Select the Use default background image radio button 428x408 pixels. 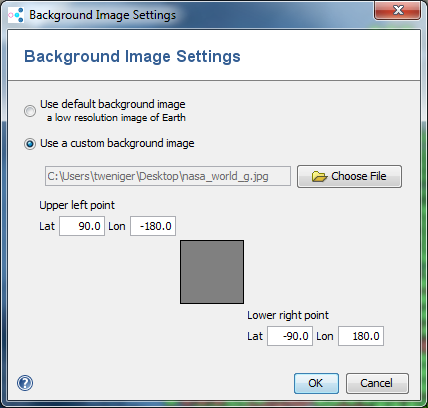click(x=30, y=111)
